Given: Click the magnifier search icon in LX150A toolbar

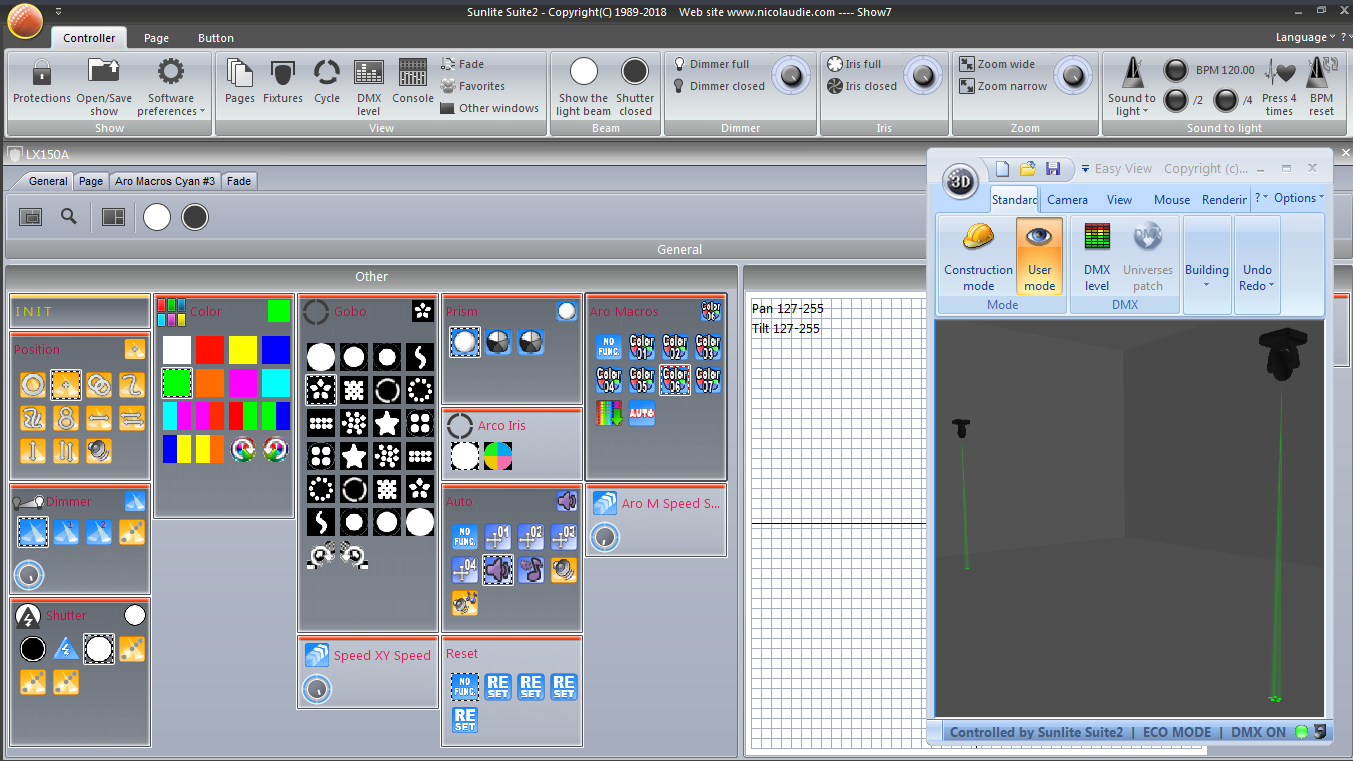Looking at the screenshot, I should pos(69,216).
